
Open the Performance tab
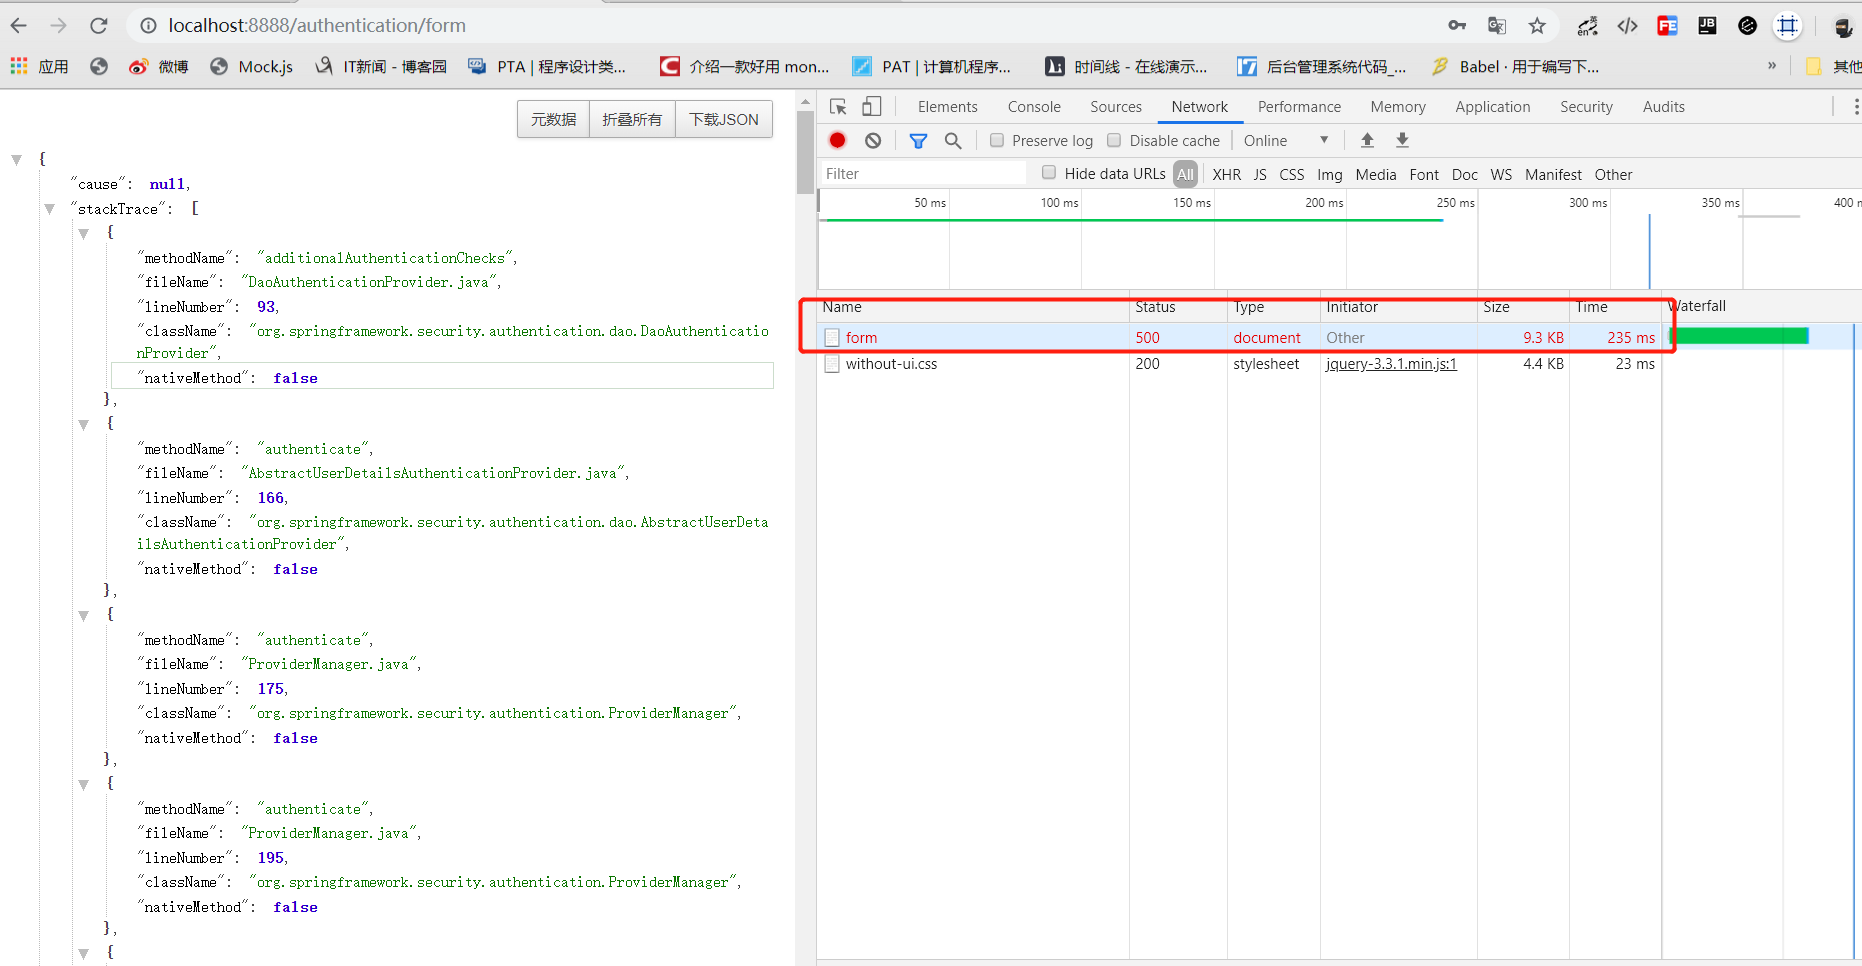tap(1299, 107)
